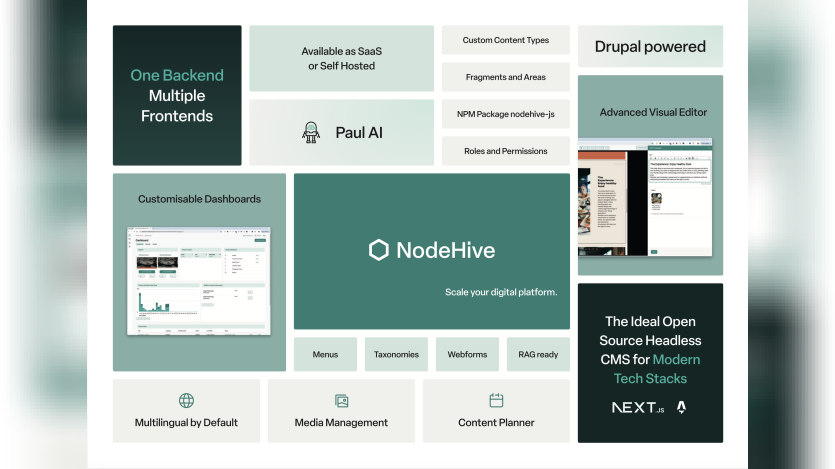Click 'Multilingual by Default' label
This screenshot has width=835, height=469.
click(186, 423)
